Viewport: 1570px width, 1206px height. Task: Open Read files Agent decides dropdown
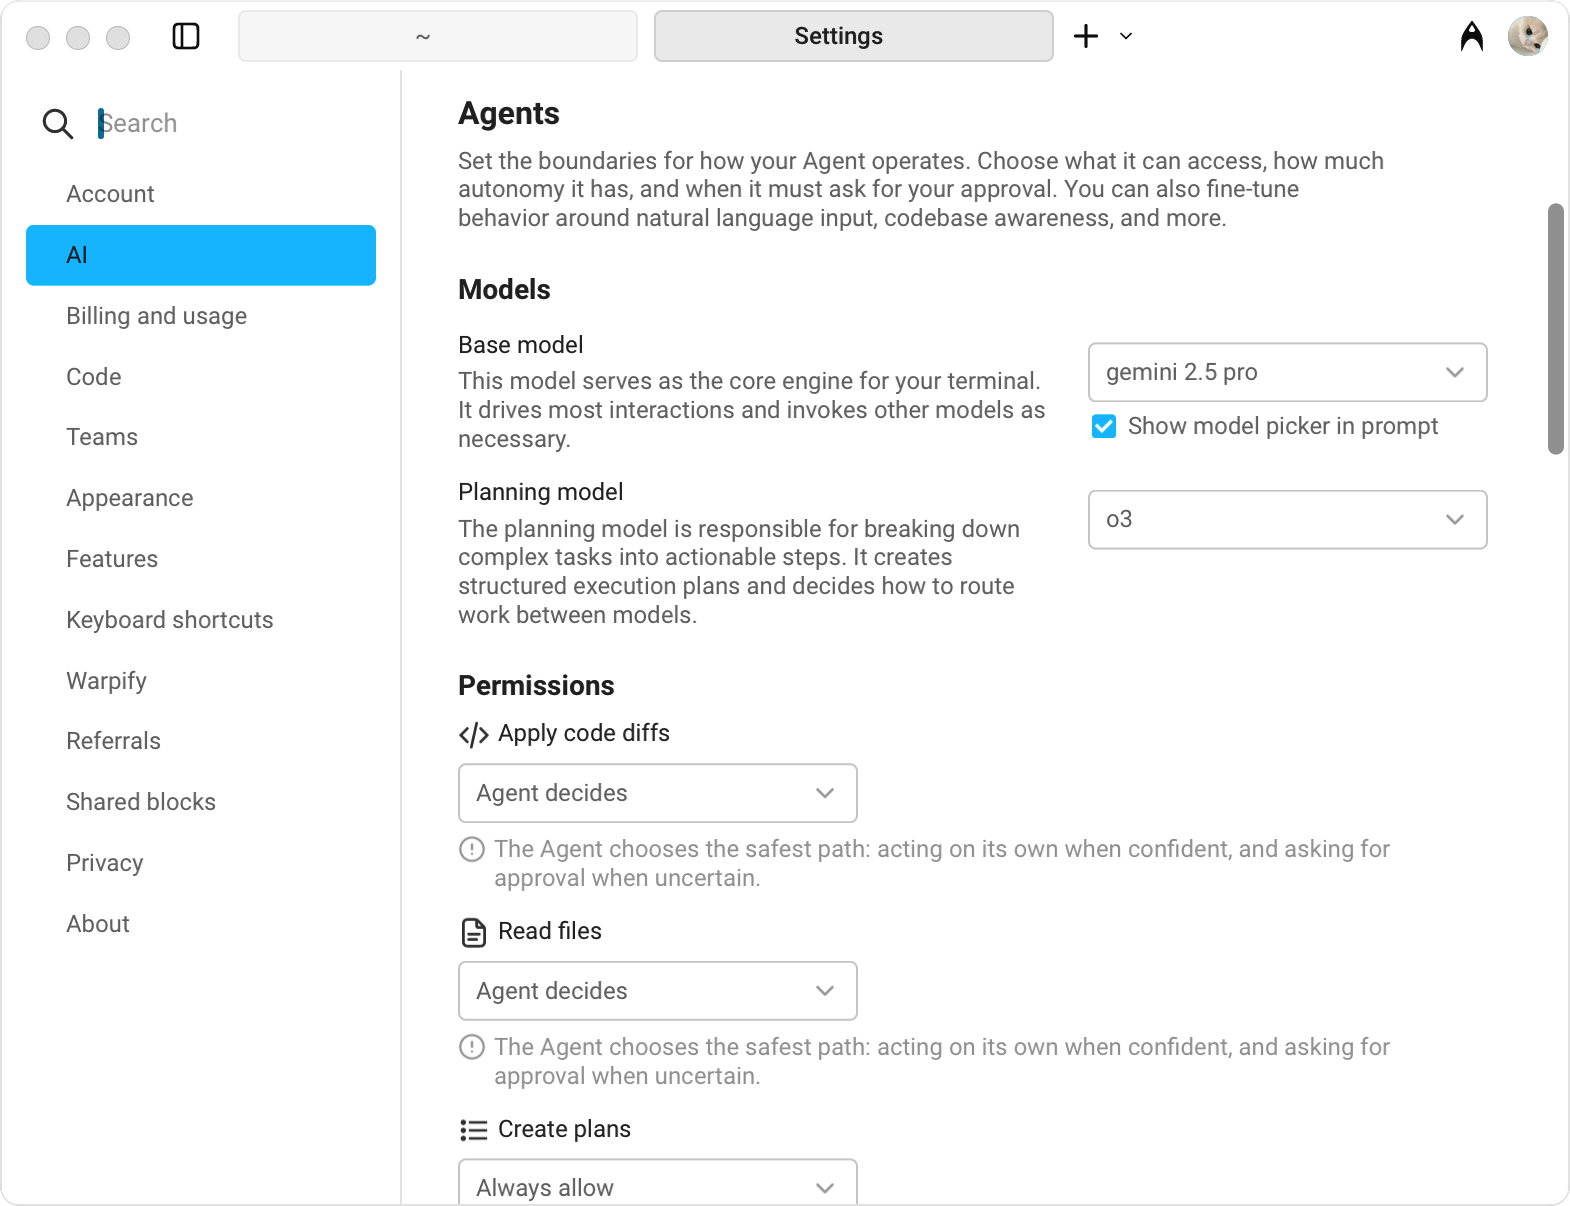(657, 992)
